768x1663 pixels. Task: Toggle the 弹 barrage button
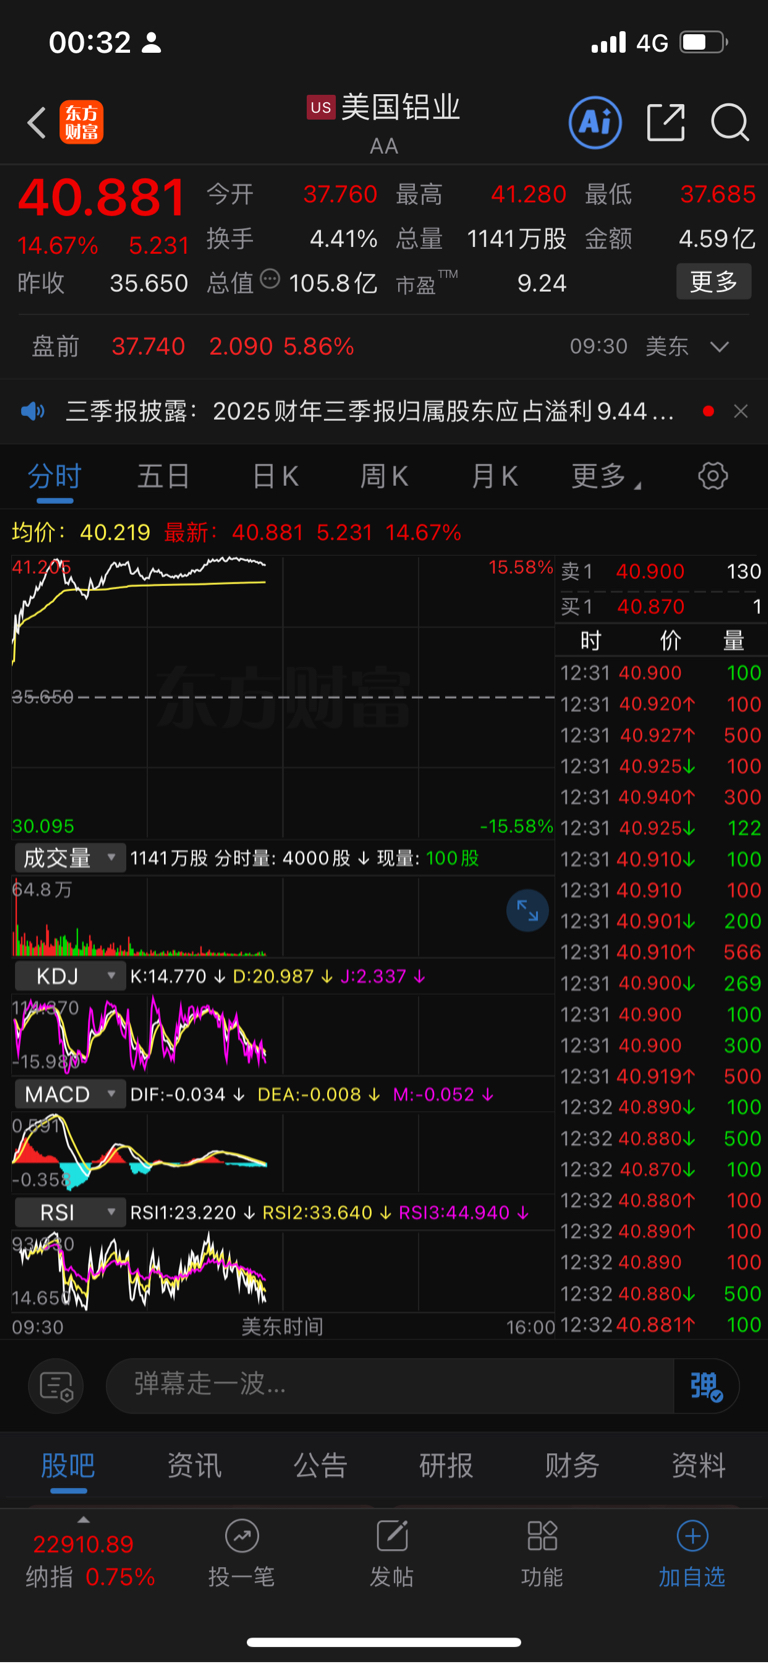706,1386
